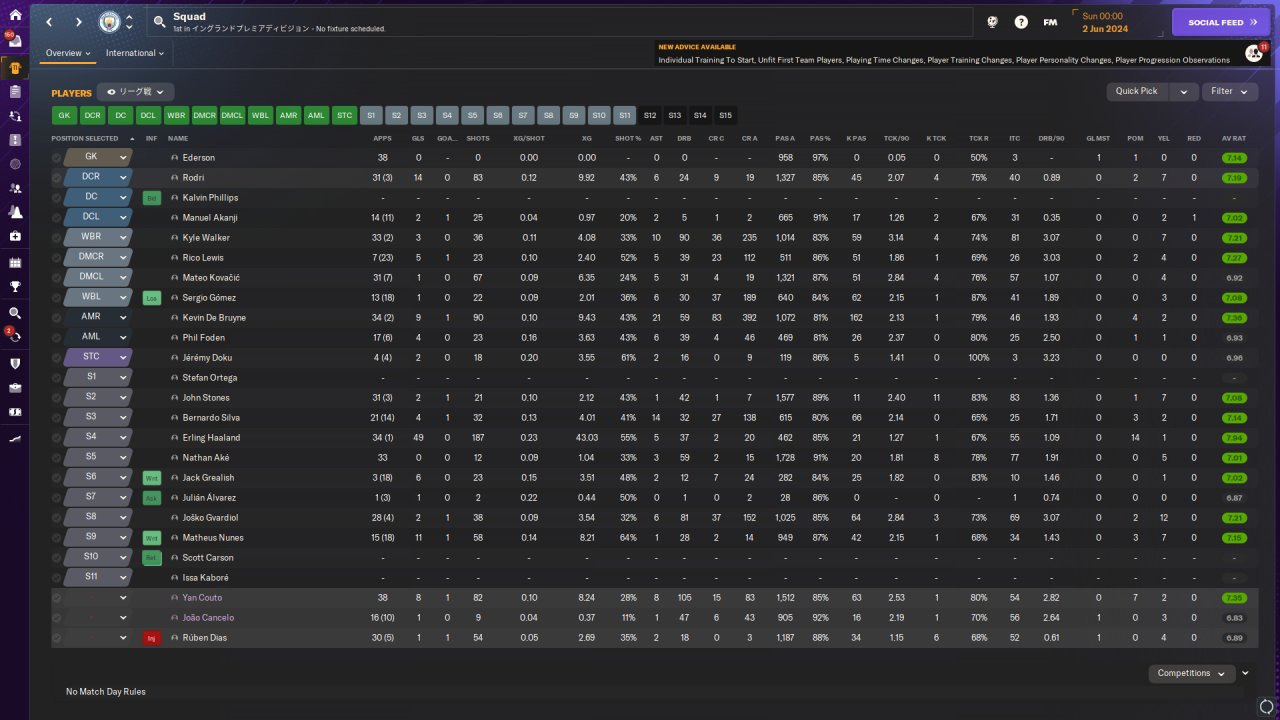The width and height of the screenshot is (1280, 720).
Task: Go back to the previous screen
Action: click(x=50, y=22)
